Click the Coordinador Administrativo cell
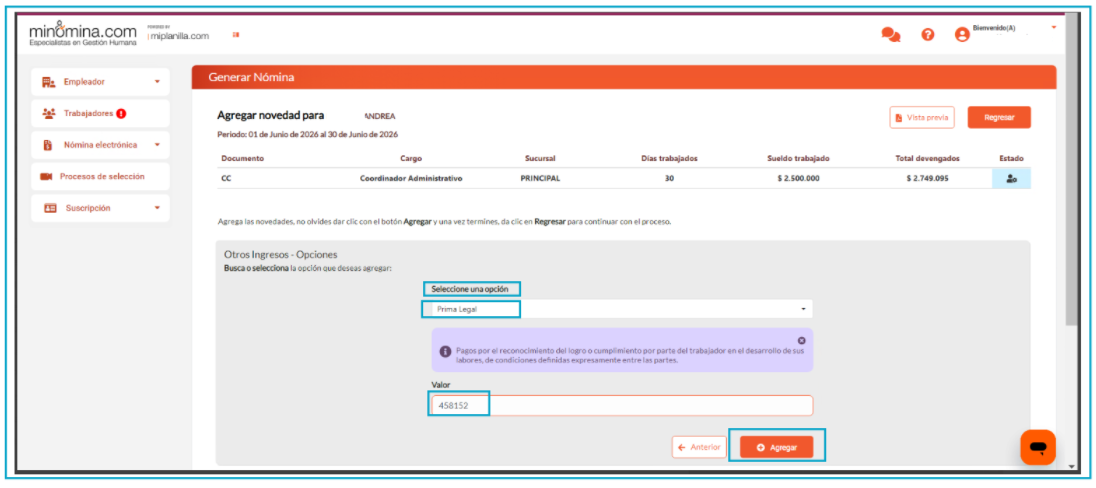 click(x=411, y=178)
